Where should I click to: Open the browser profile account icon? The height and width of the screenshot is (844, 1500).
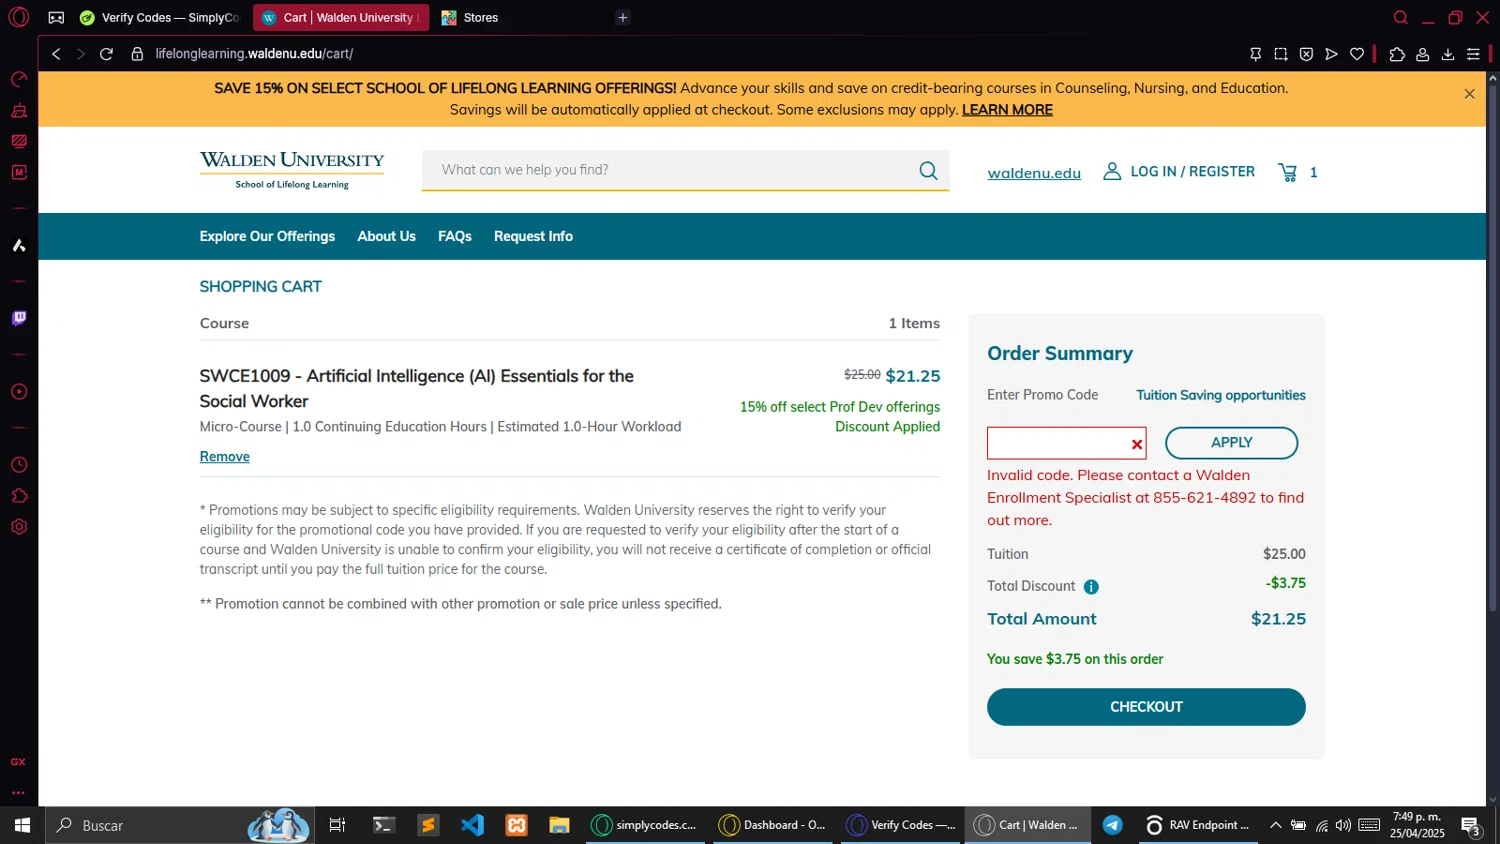click(x=1422, y=54)
